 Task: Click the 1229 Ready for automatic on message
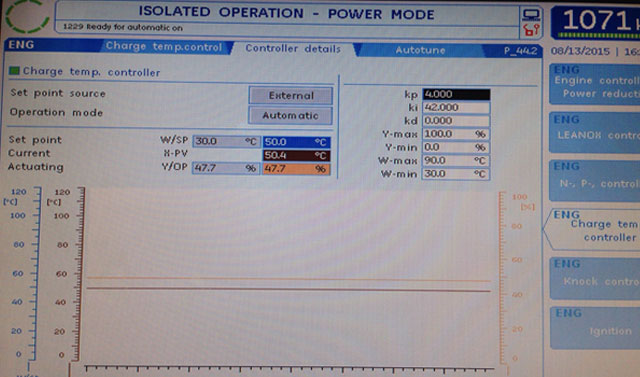123,27
